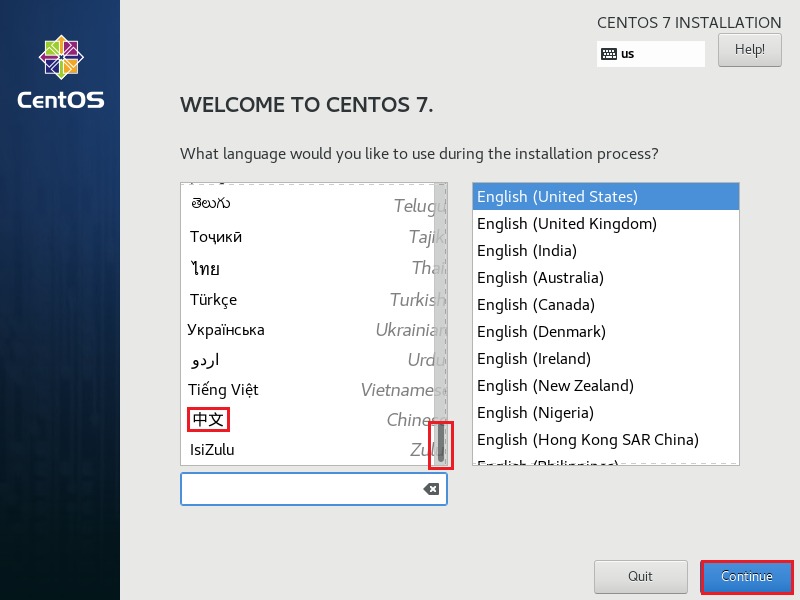Viewport: 800px width, 600px height.
Task: Select Tiếng Việt Vietnamese language
Action: [x=313, y=390]
